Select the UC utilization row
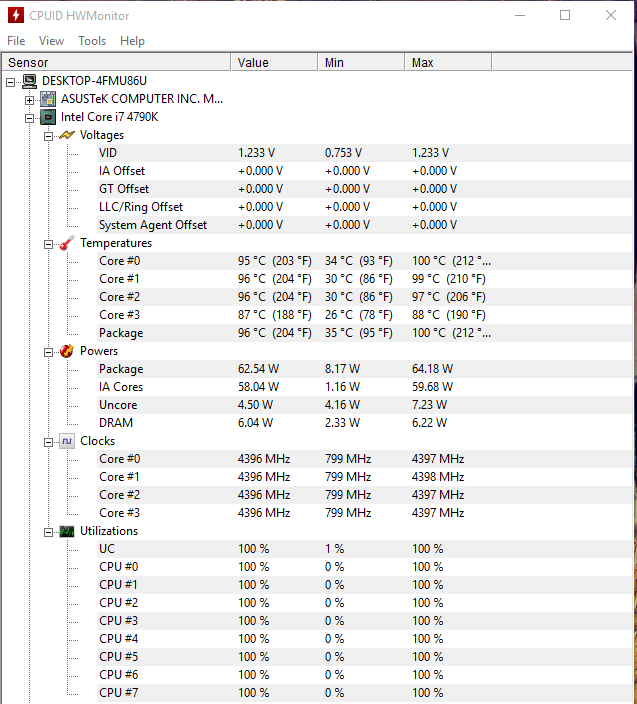The image size is (637, 704). click(x=365, y=549)
